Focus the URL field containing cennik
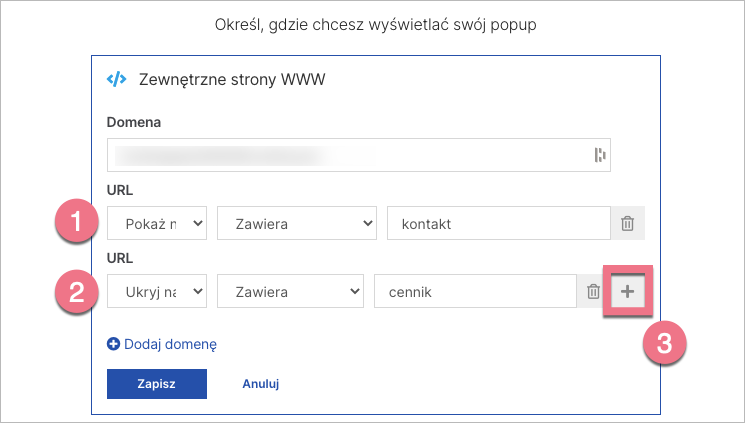Screen dimensions: 745x423 (x=475, y=292)
